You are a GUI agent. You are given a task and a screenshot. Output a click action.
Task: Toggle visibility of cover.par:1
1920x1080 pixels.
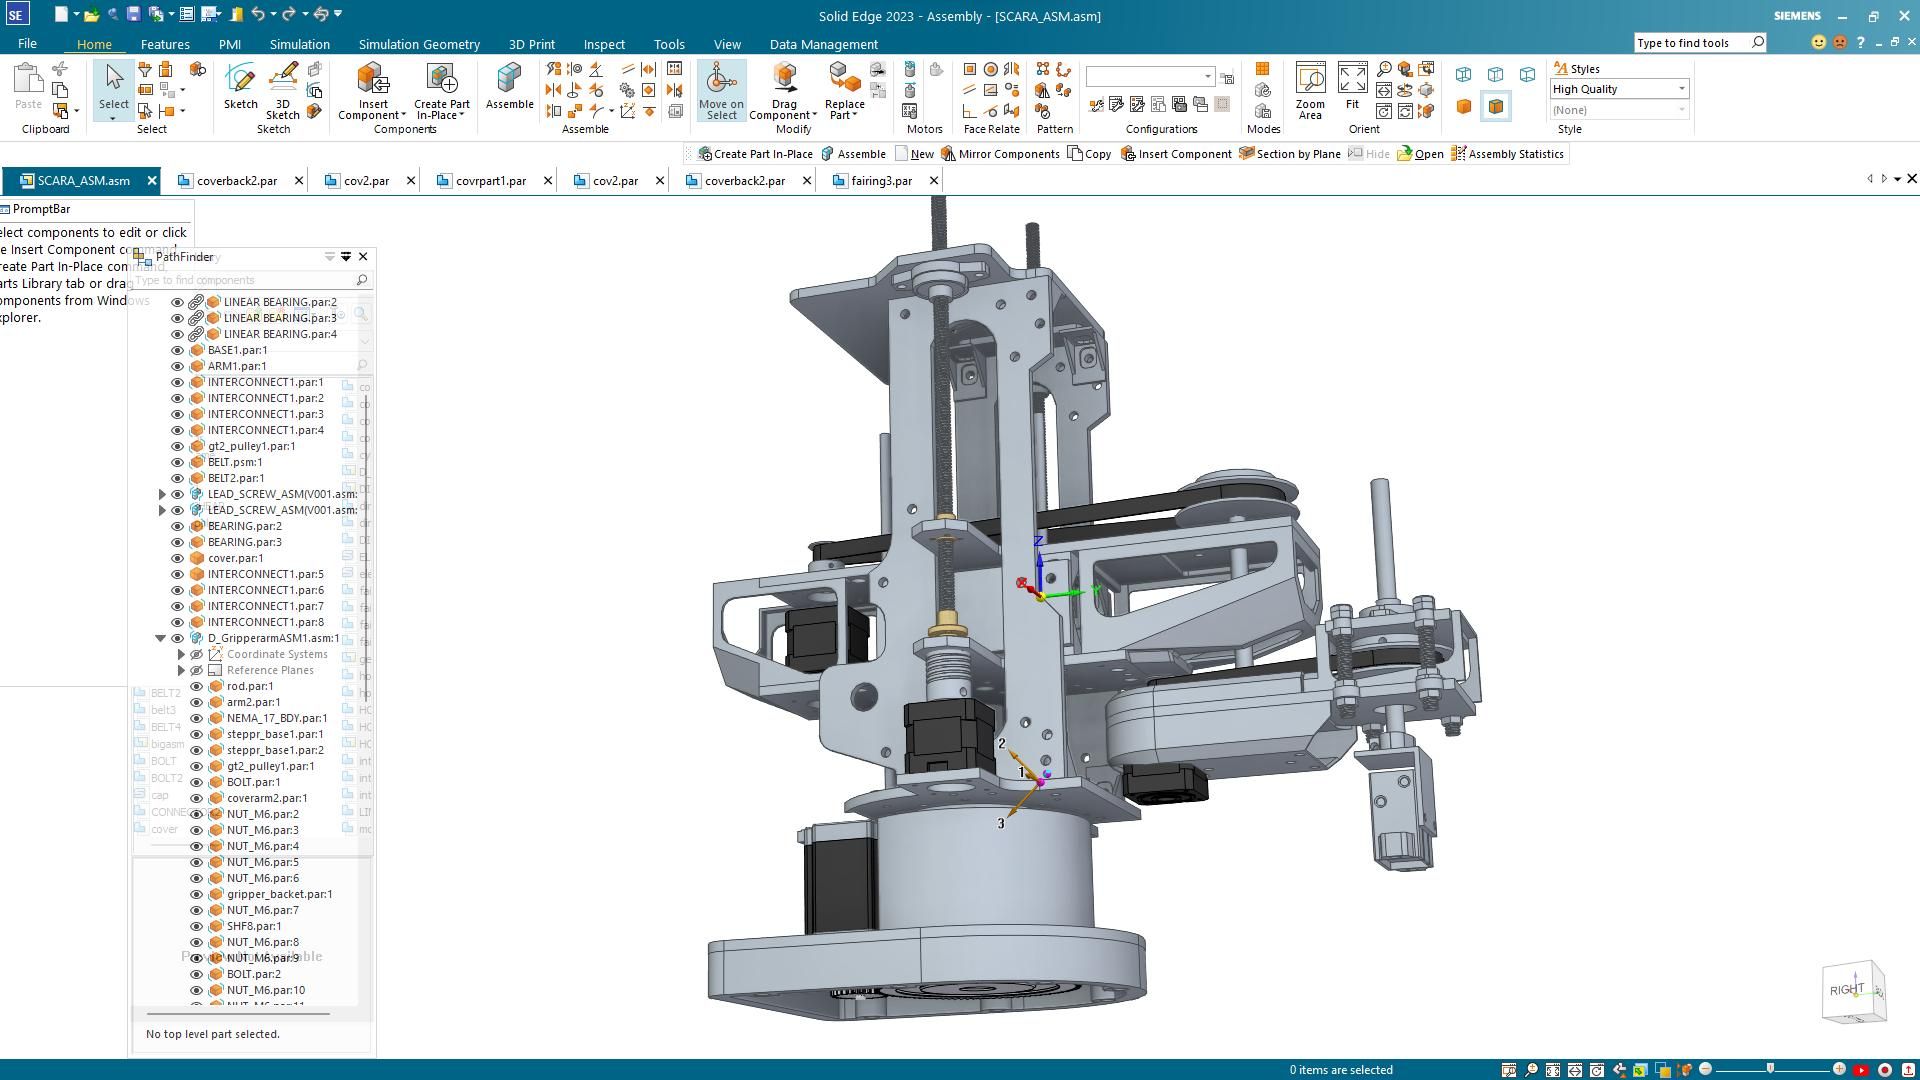coord(178,558)
